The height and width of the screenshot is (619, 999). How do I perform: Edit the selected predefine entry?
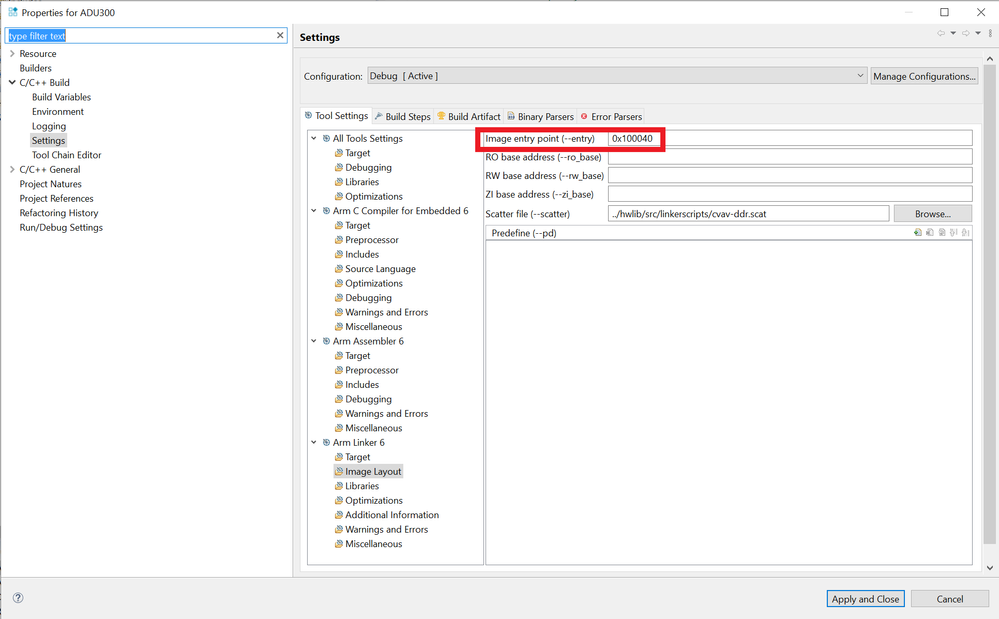(x=942, y=232)
